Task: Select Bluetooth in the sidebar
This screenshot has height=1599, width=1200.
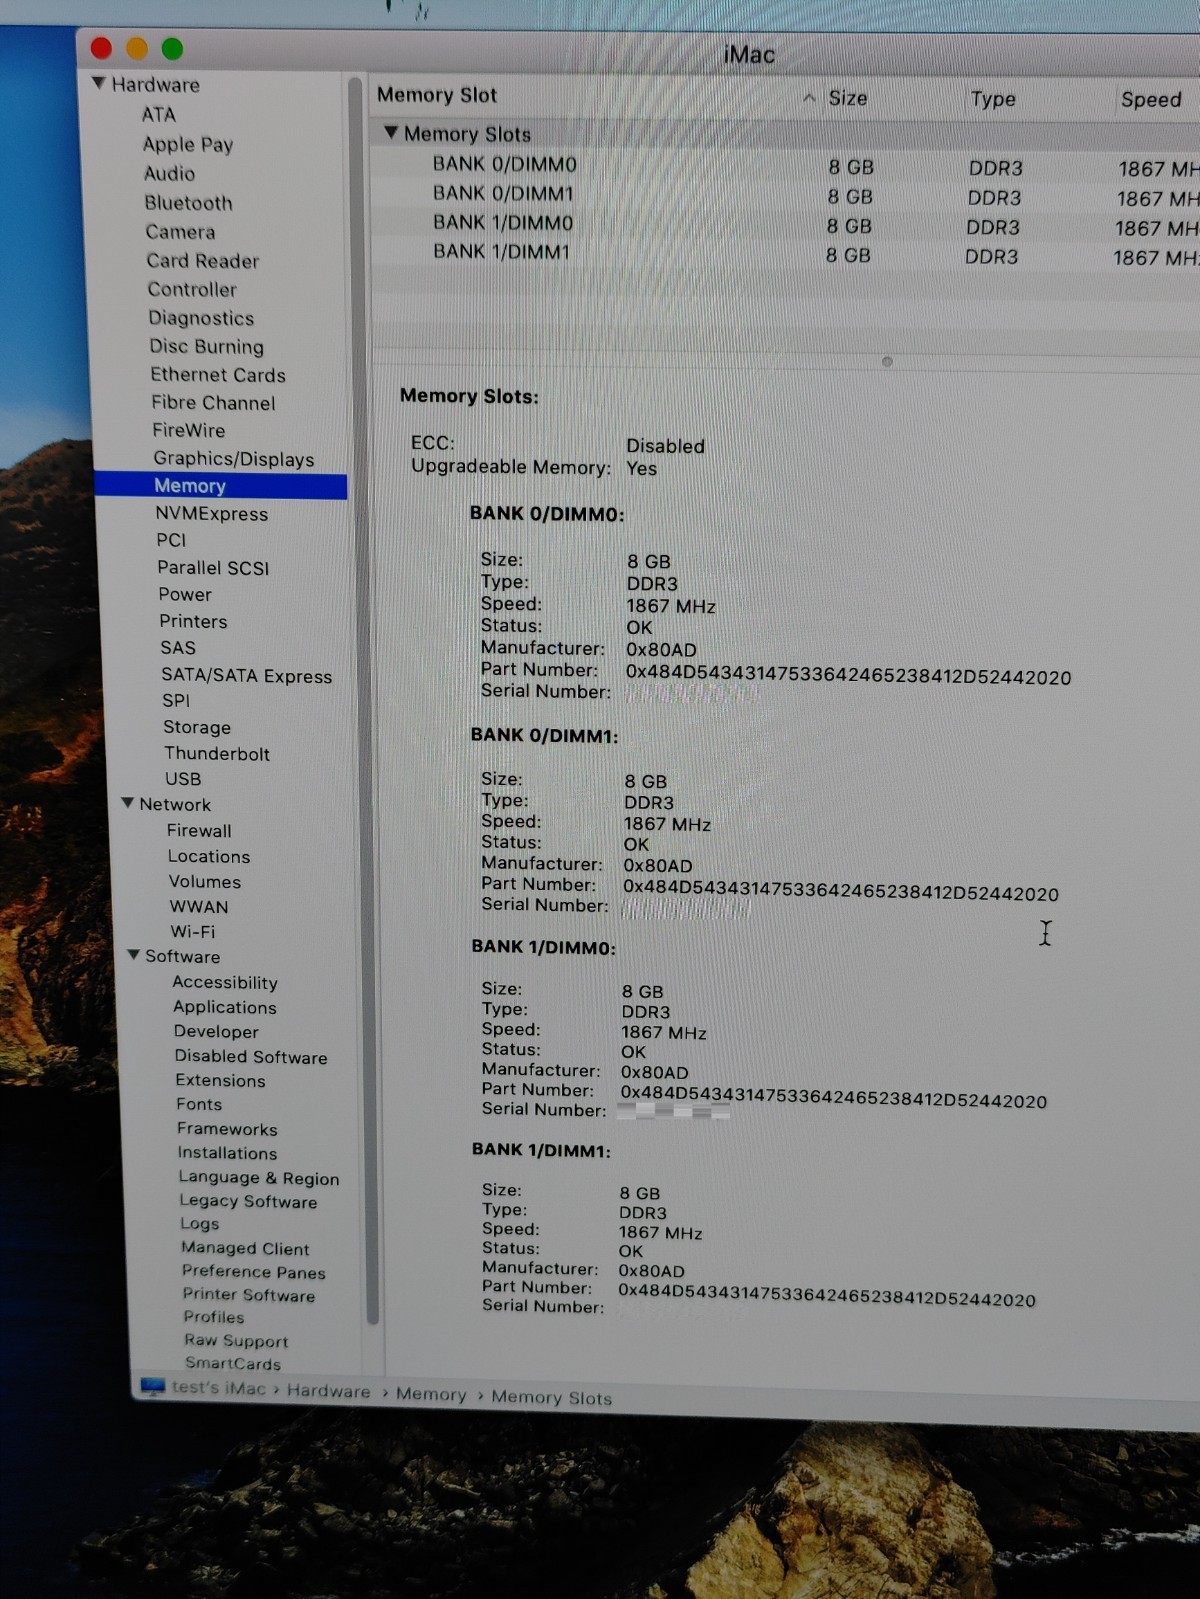Action: pos(188,202)
